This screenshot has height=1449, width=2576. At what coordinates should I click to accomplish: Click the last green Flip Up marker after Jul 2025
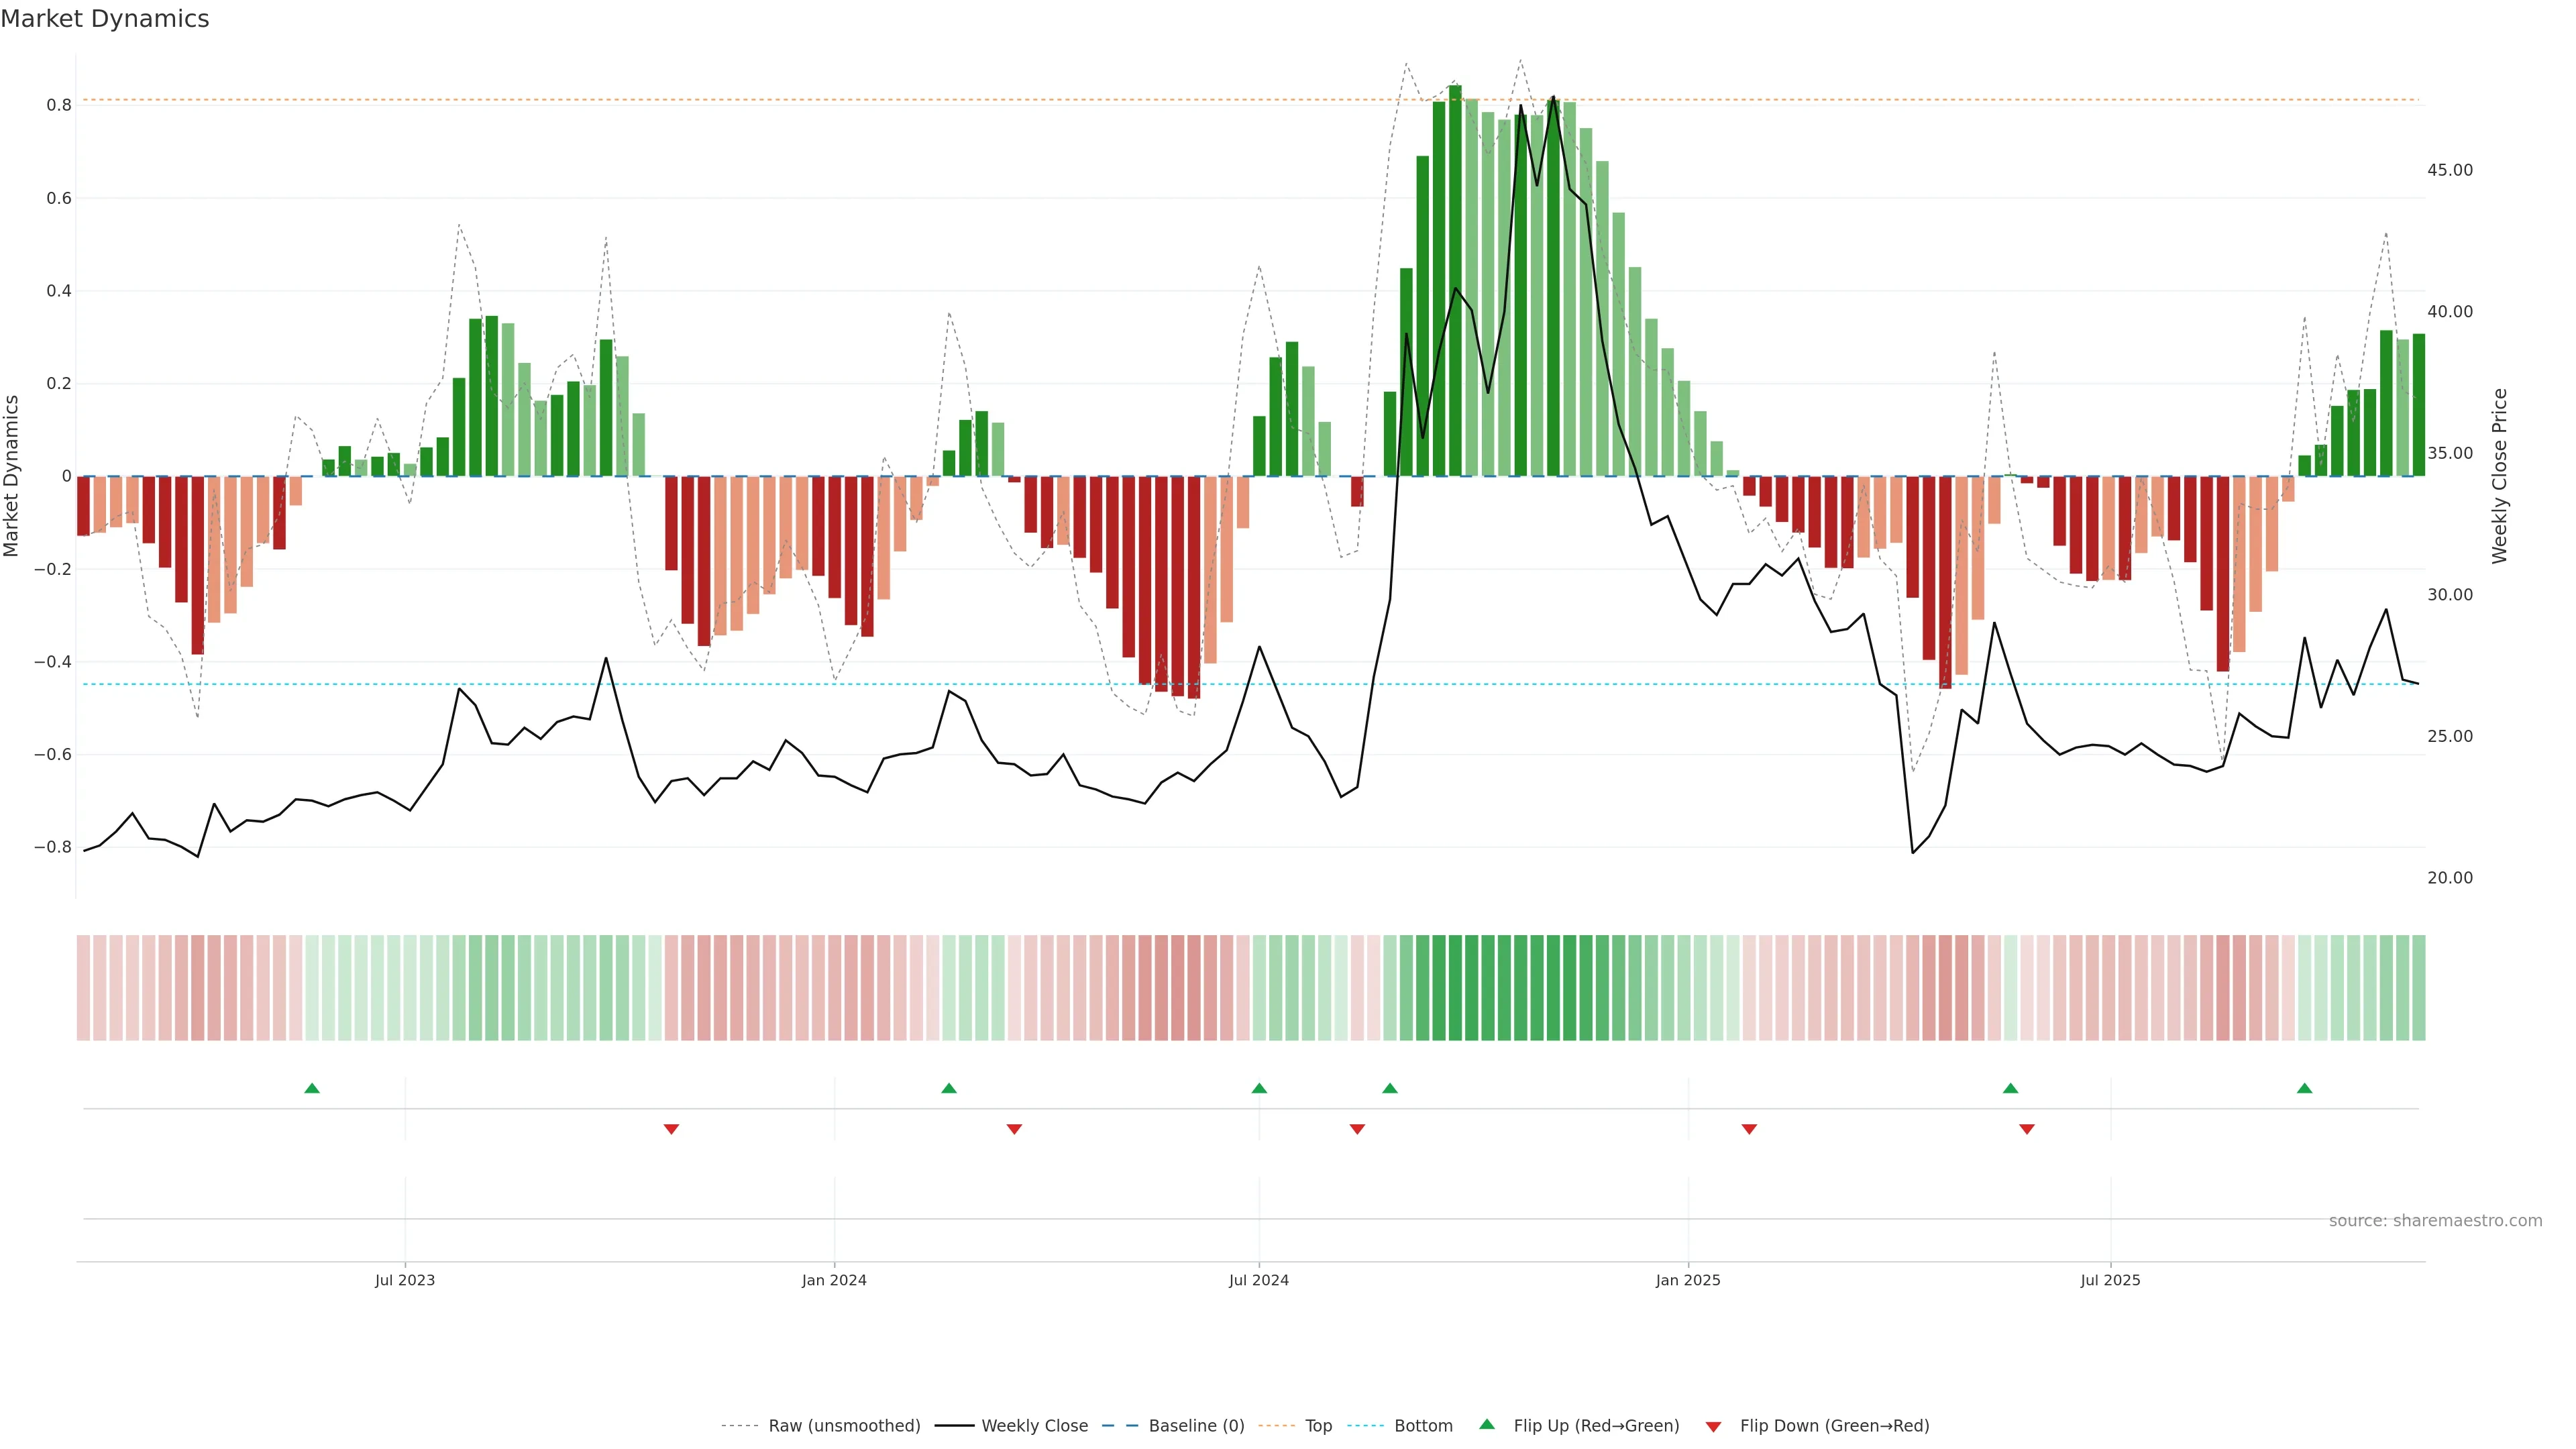coord(2304,1088)
